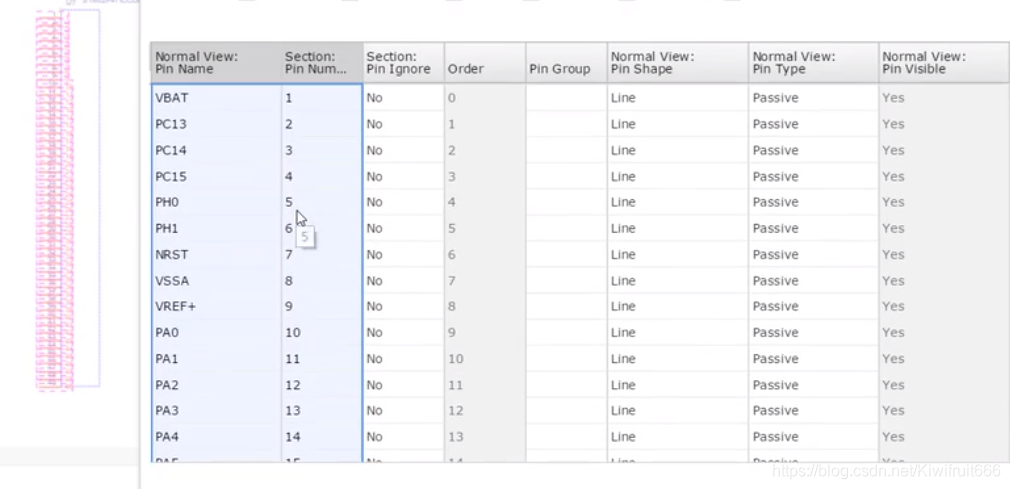Screen dimensions: 1010x489
Task: Select the Section Pin Ignore column header
Action: 402,63
